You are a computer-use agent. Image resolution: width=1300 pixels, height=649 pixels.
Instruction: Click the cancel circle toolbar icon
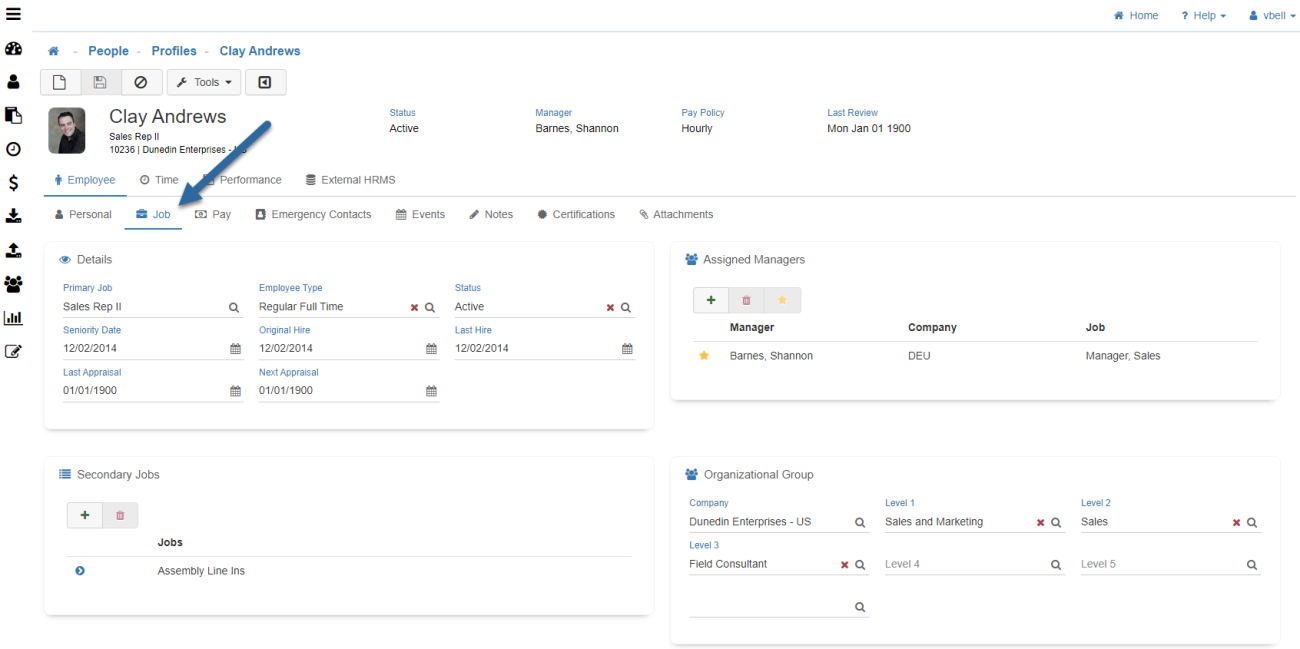pyautogui.click(x=141, y=82)
